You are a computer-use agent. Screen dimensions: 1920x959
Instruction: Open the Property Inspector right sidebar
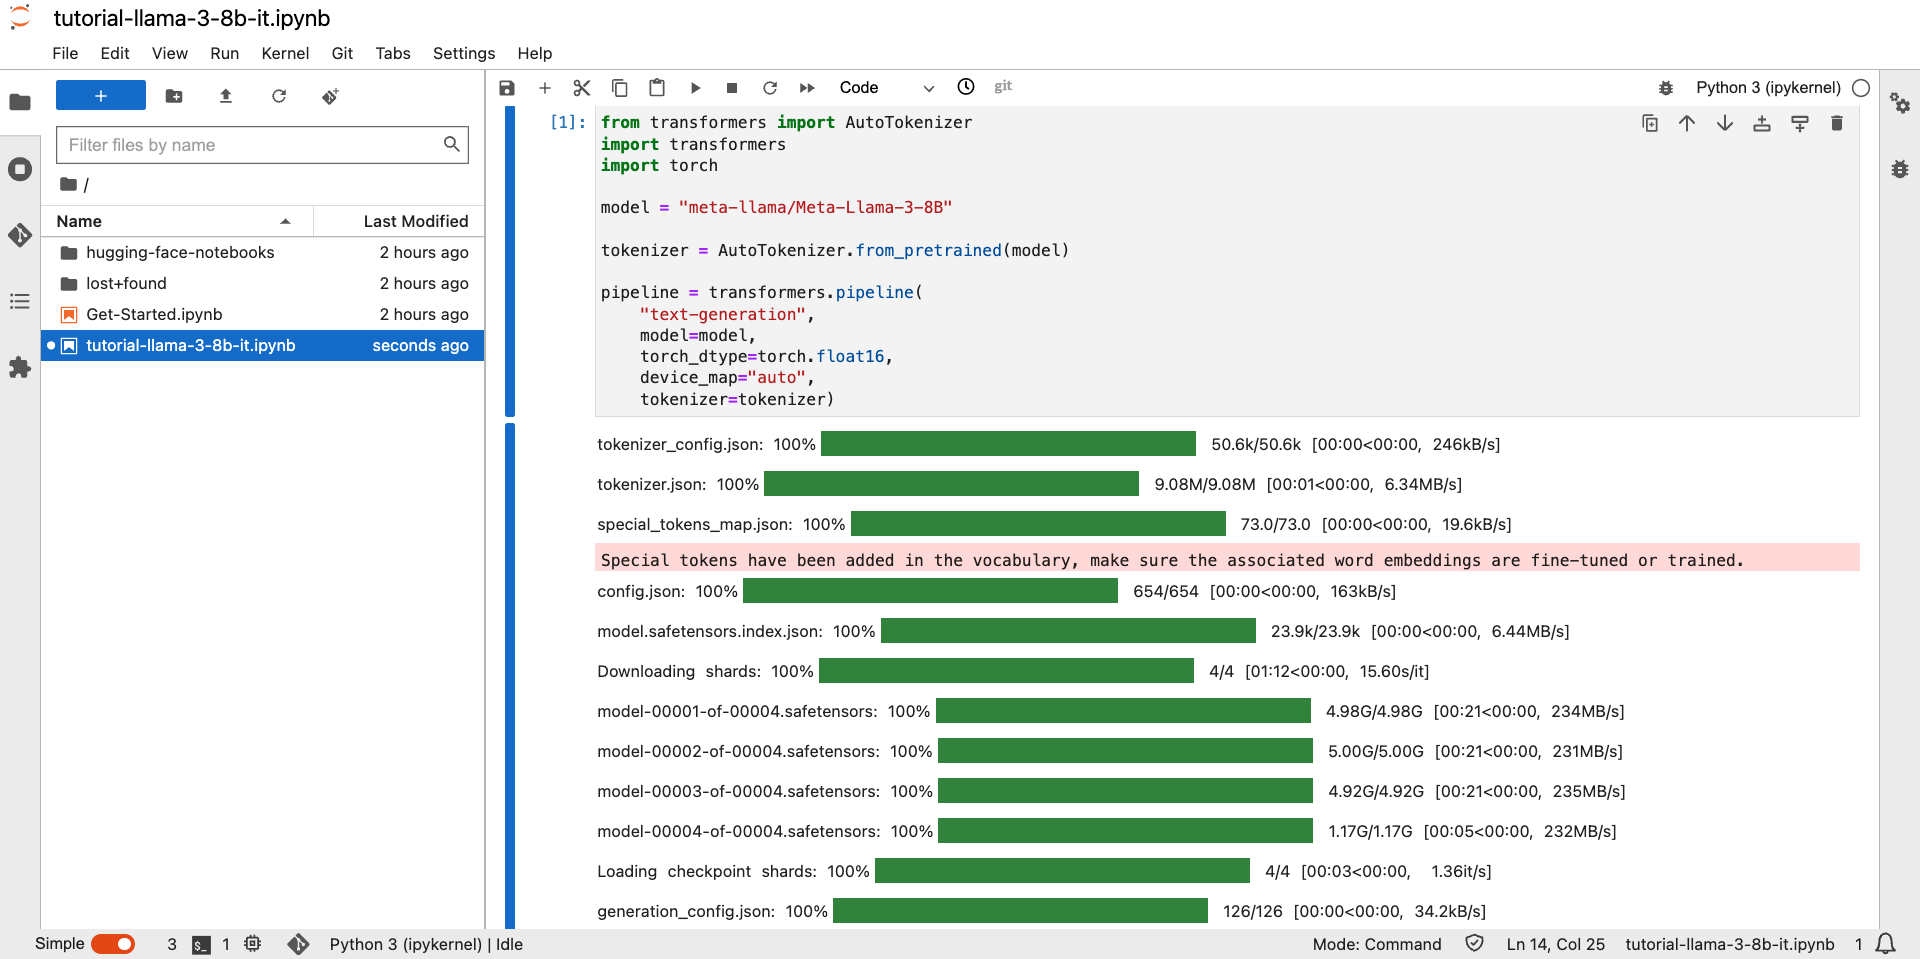[1900, 103]
